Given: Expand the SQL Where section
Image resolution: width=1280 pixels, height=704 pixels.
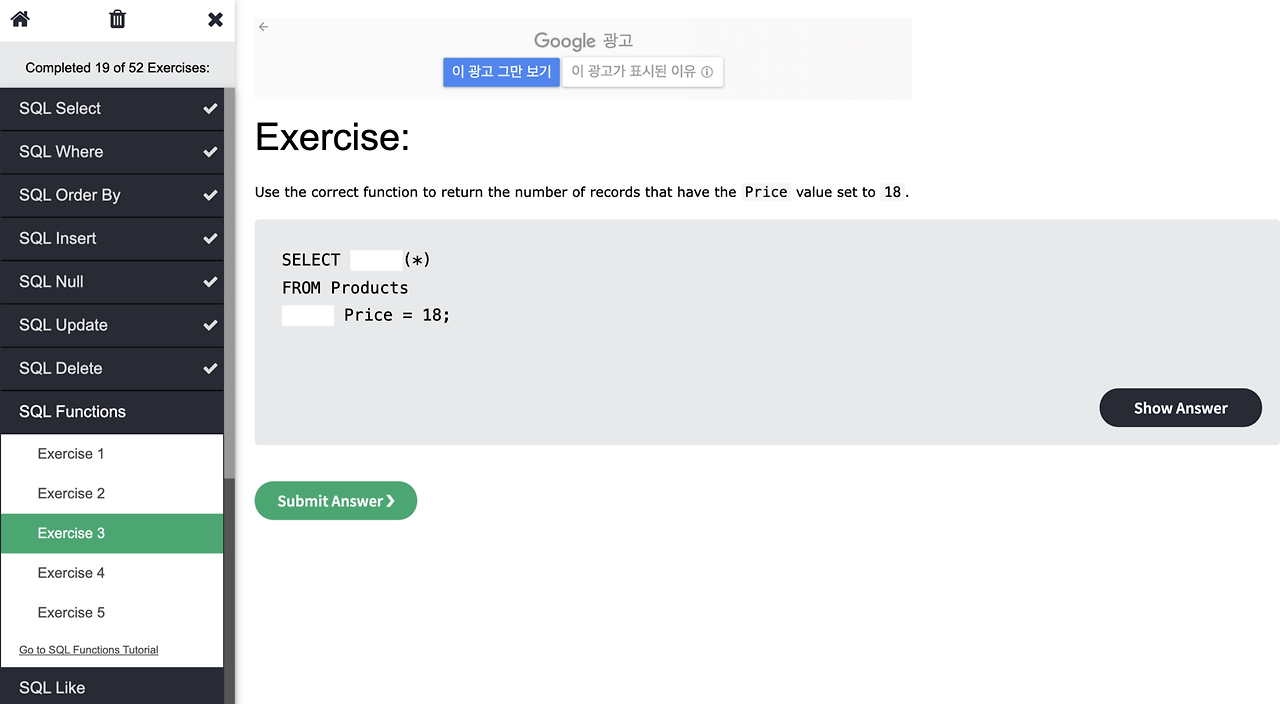Looking at the screenshot, I should pos(112,152).
